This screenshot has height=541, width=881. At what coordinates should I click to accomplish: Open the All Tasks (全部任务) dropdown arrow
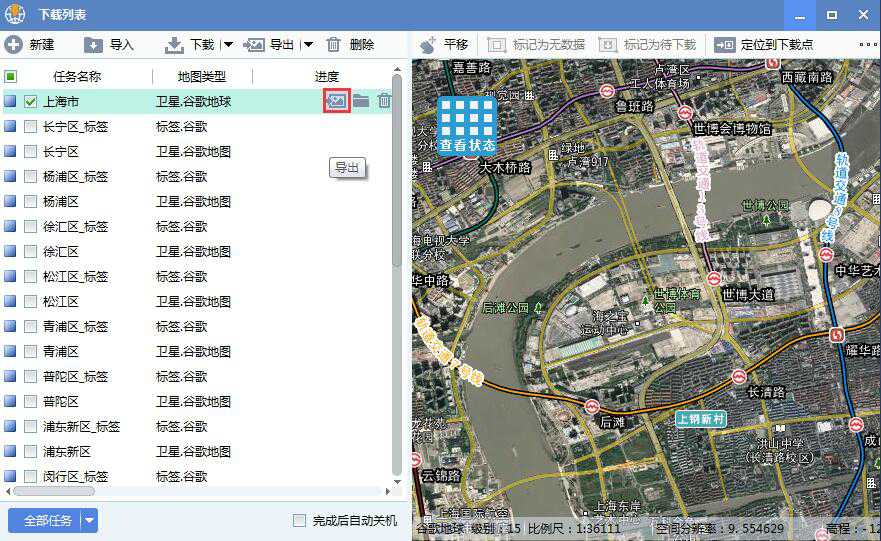[89, 521]
